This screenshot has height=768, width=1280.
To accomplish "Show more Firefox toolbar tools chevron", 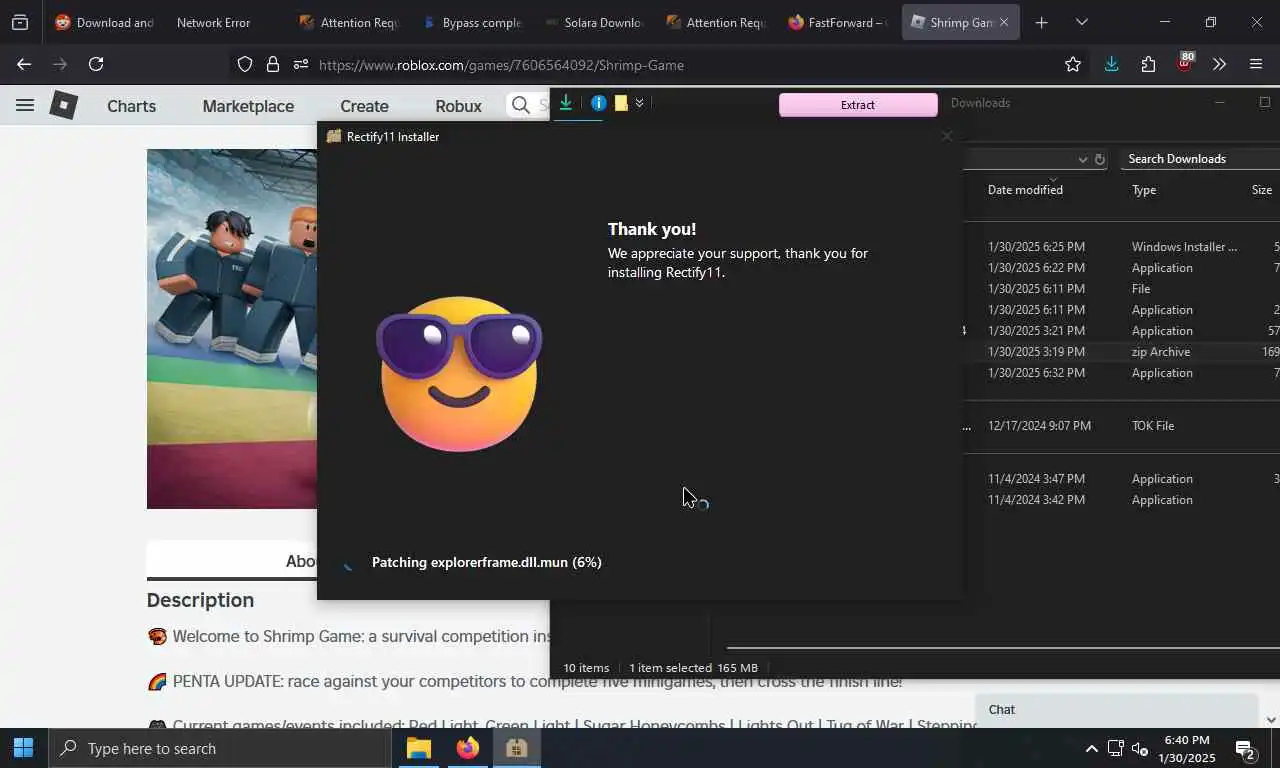I will (x=1219, y=64).
